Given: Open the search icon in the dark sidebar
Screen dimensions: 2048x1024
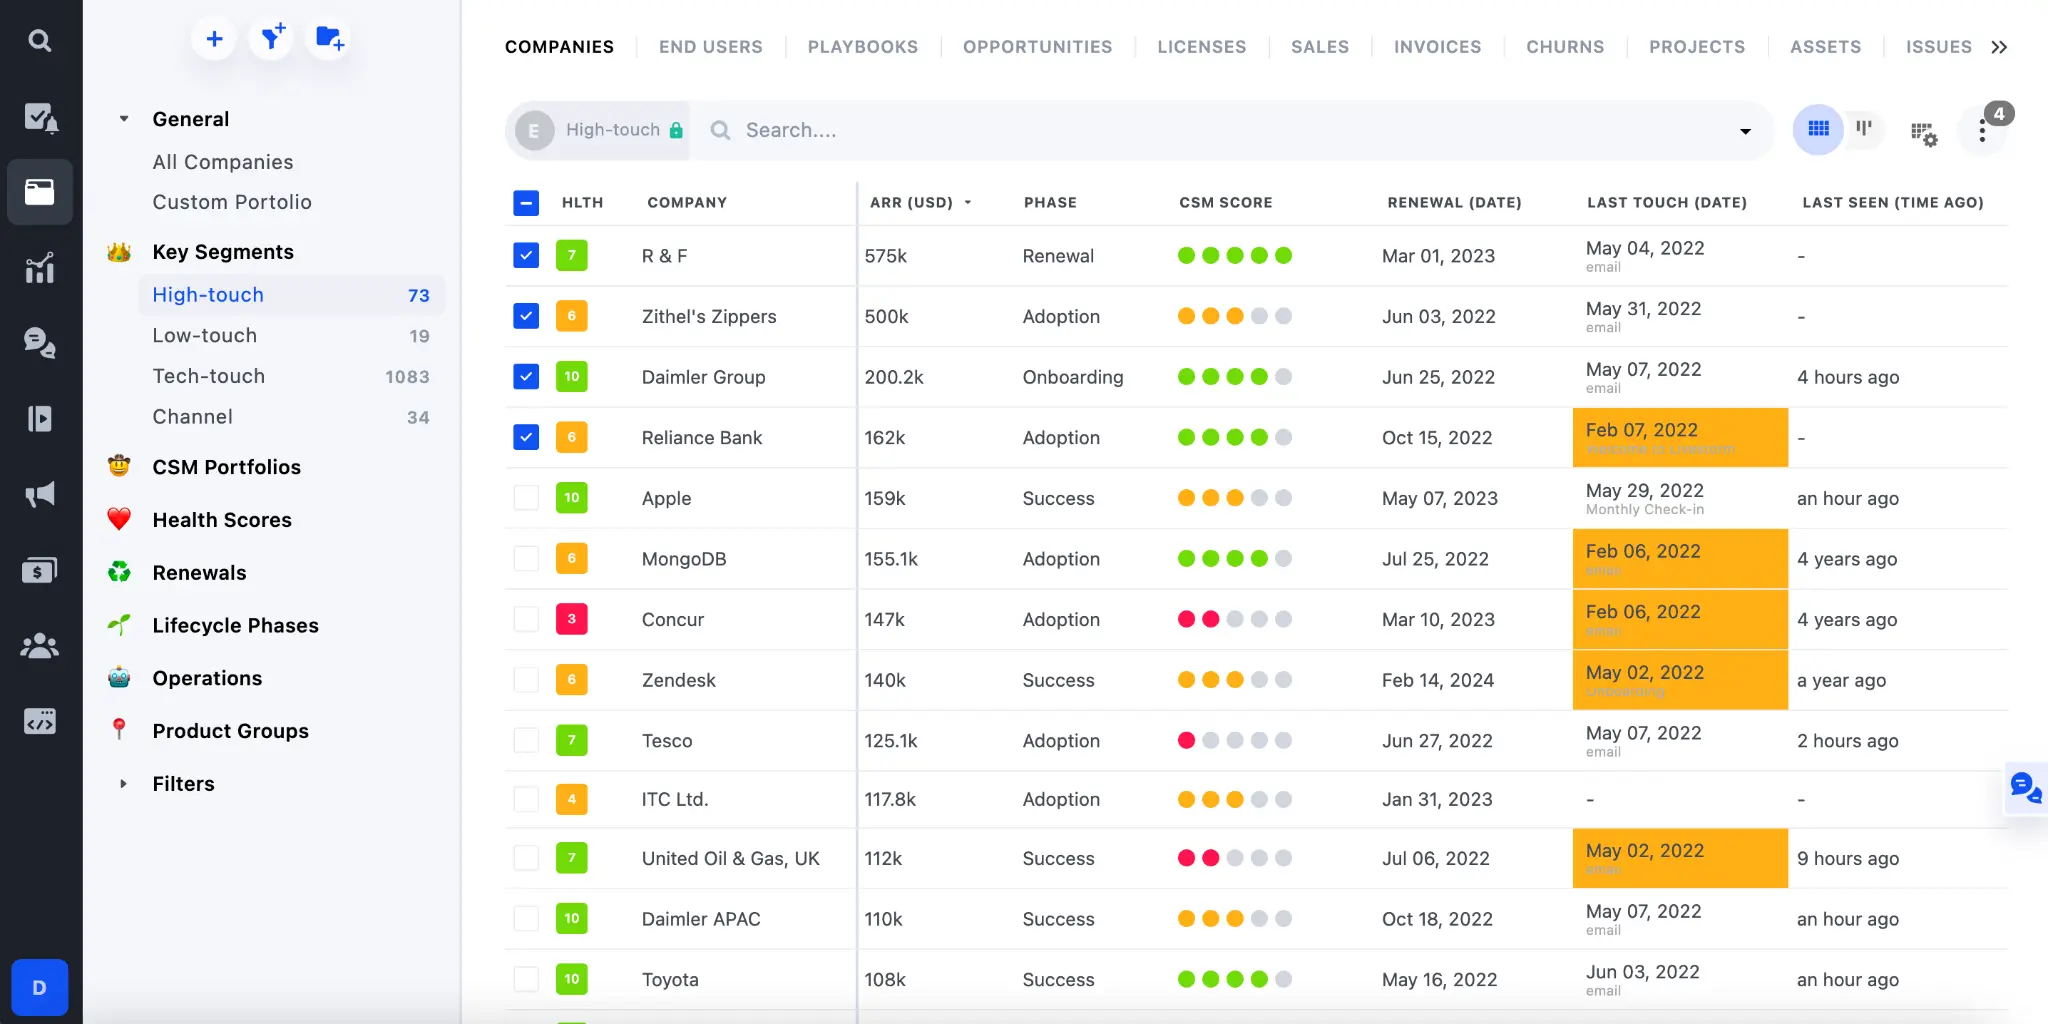Looking at the screenshot, I should [40, 40].
